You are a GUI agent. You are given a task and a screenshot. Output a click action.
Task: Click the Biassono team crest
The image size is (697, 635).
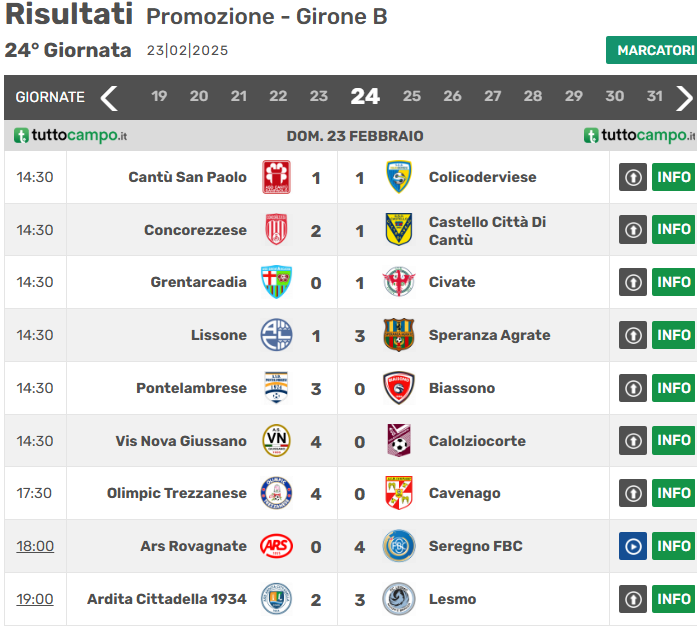point(399,388)
